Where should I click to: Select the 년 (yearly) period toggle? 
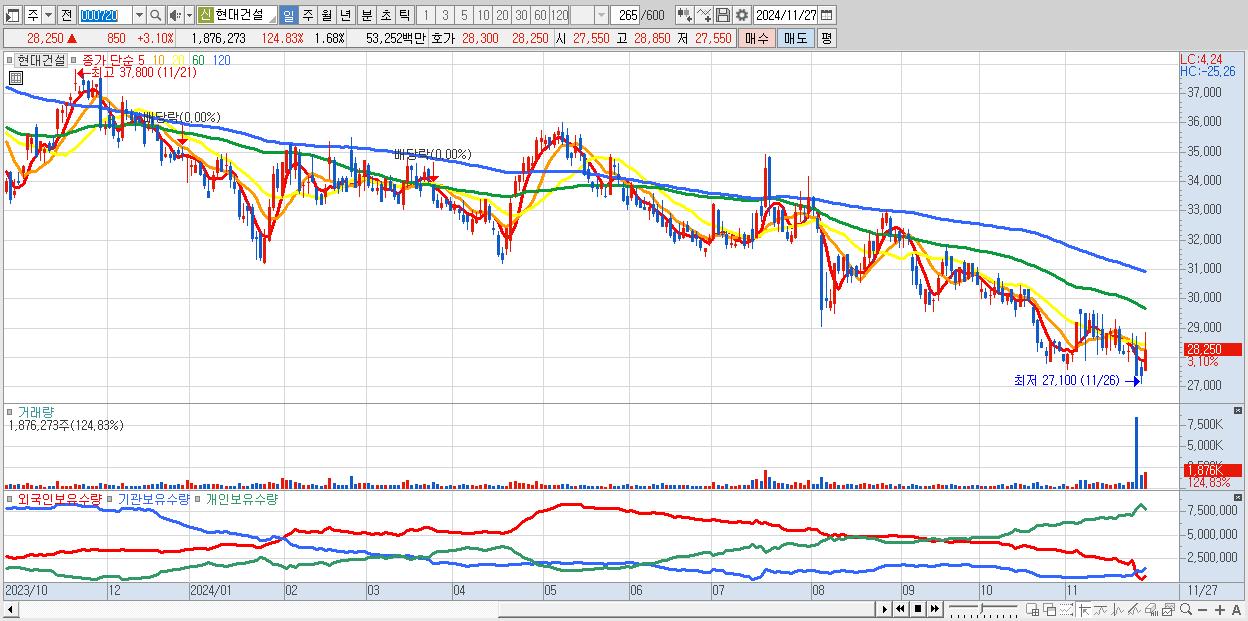tap(345, 15)
